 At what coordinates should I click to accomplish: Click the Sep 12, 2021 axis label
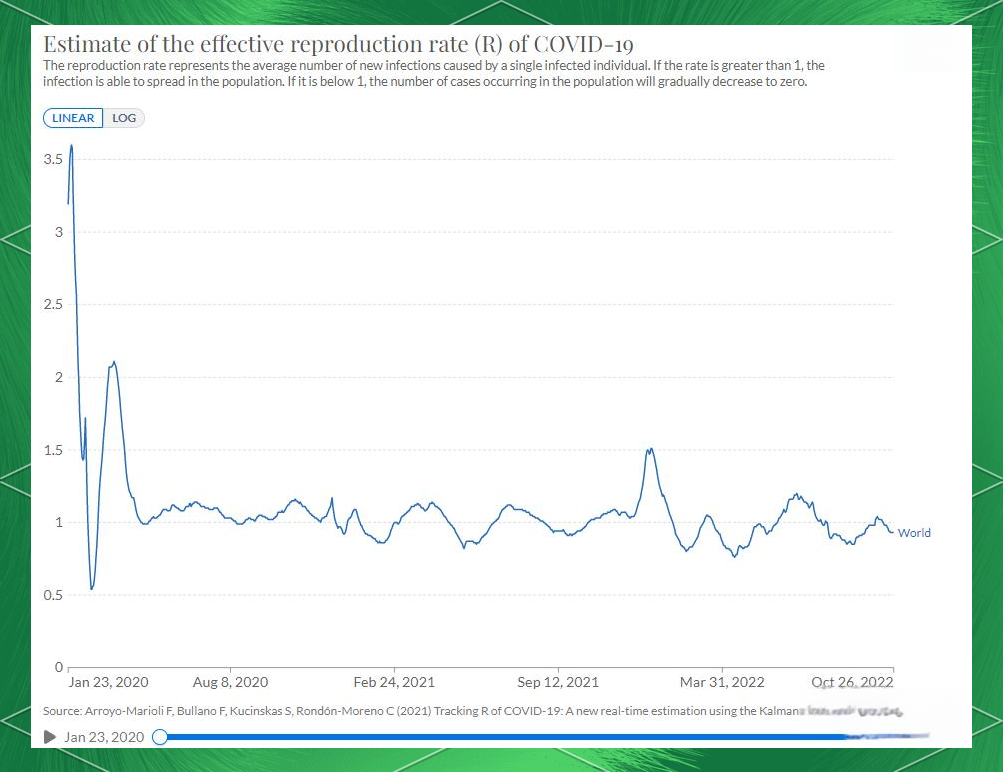click(558, 682)
